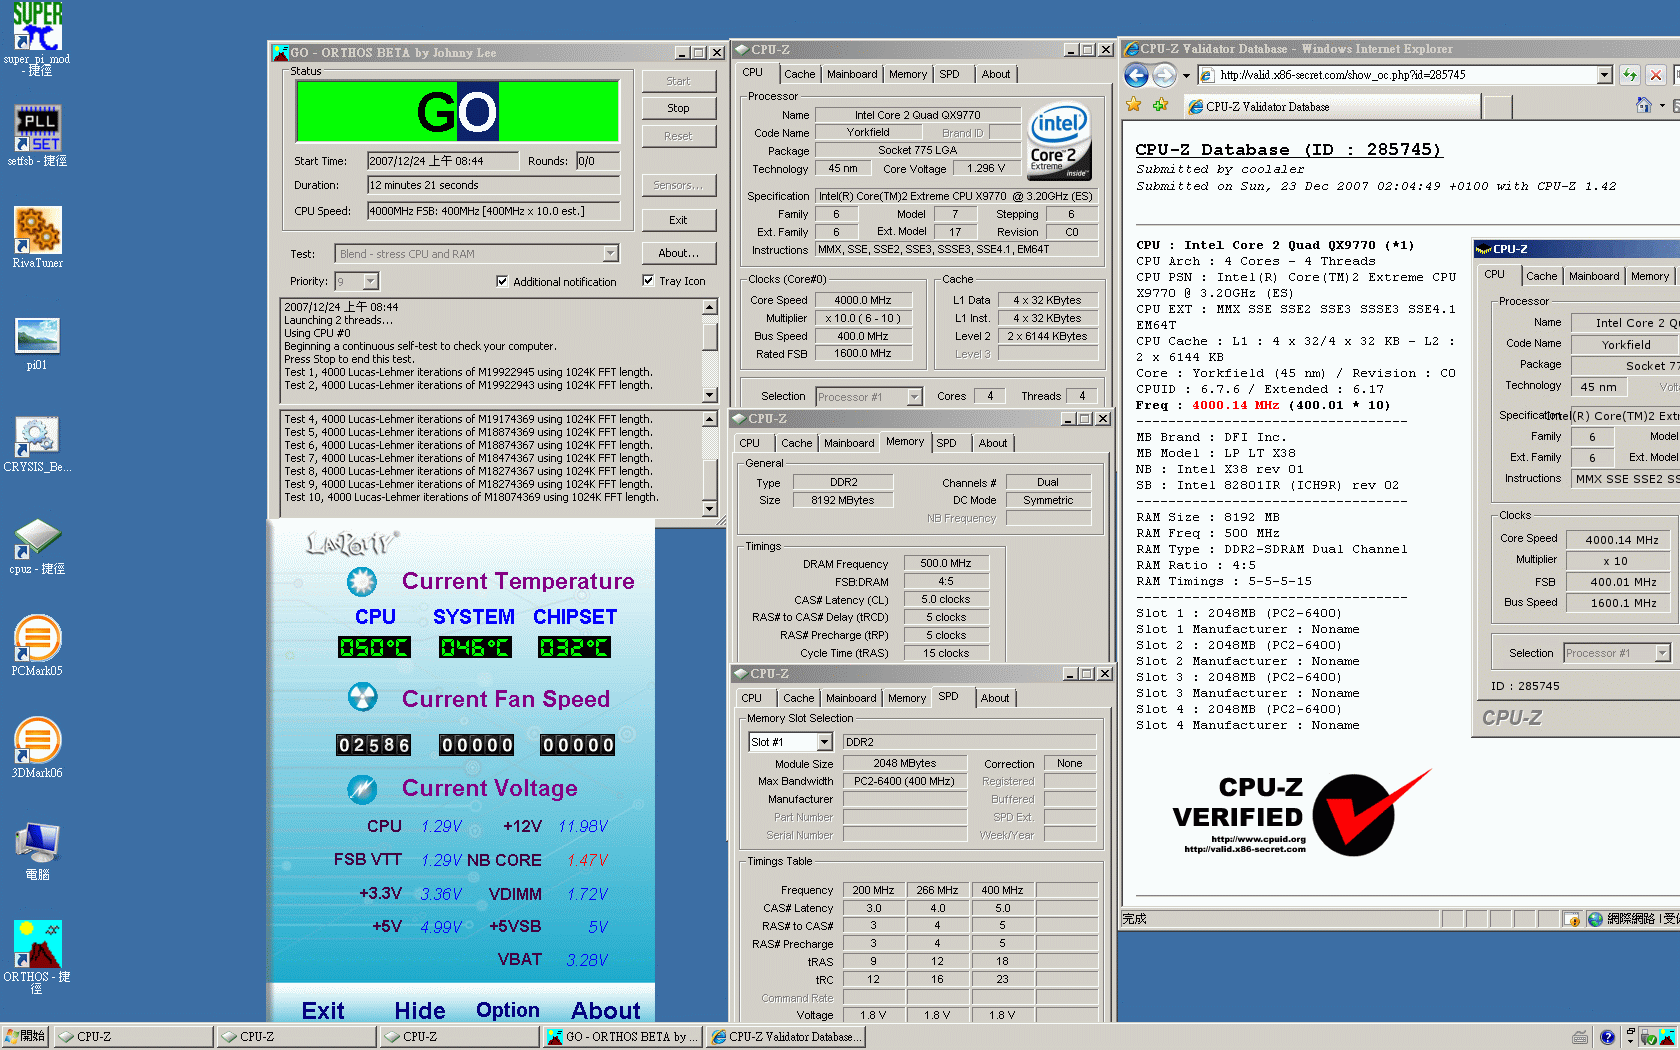Select Memory tab in bottom CPU-Z SPD window
Viewport: 1680px width, 1050px height.
[x=907, y=698]
